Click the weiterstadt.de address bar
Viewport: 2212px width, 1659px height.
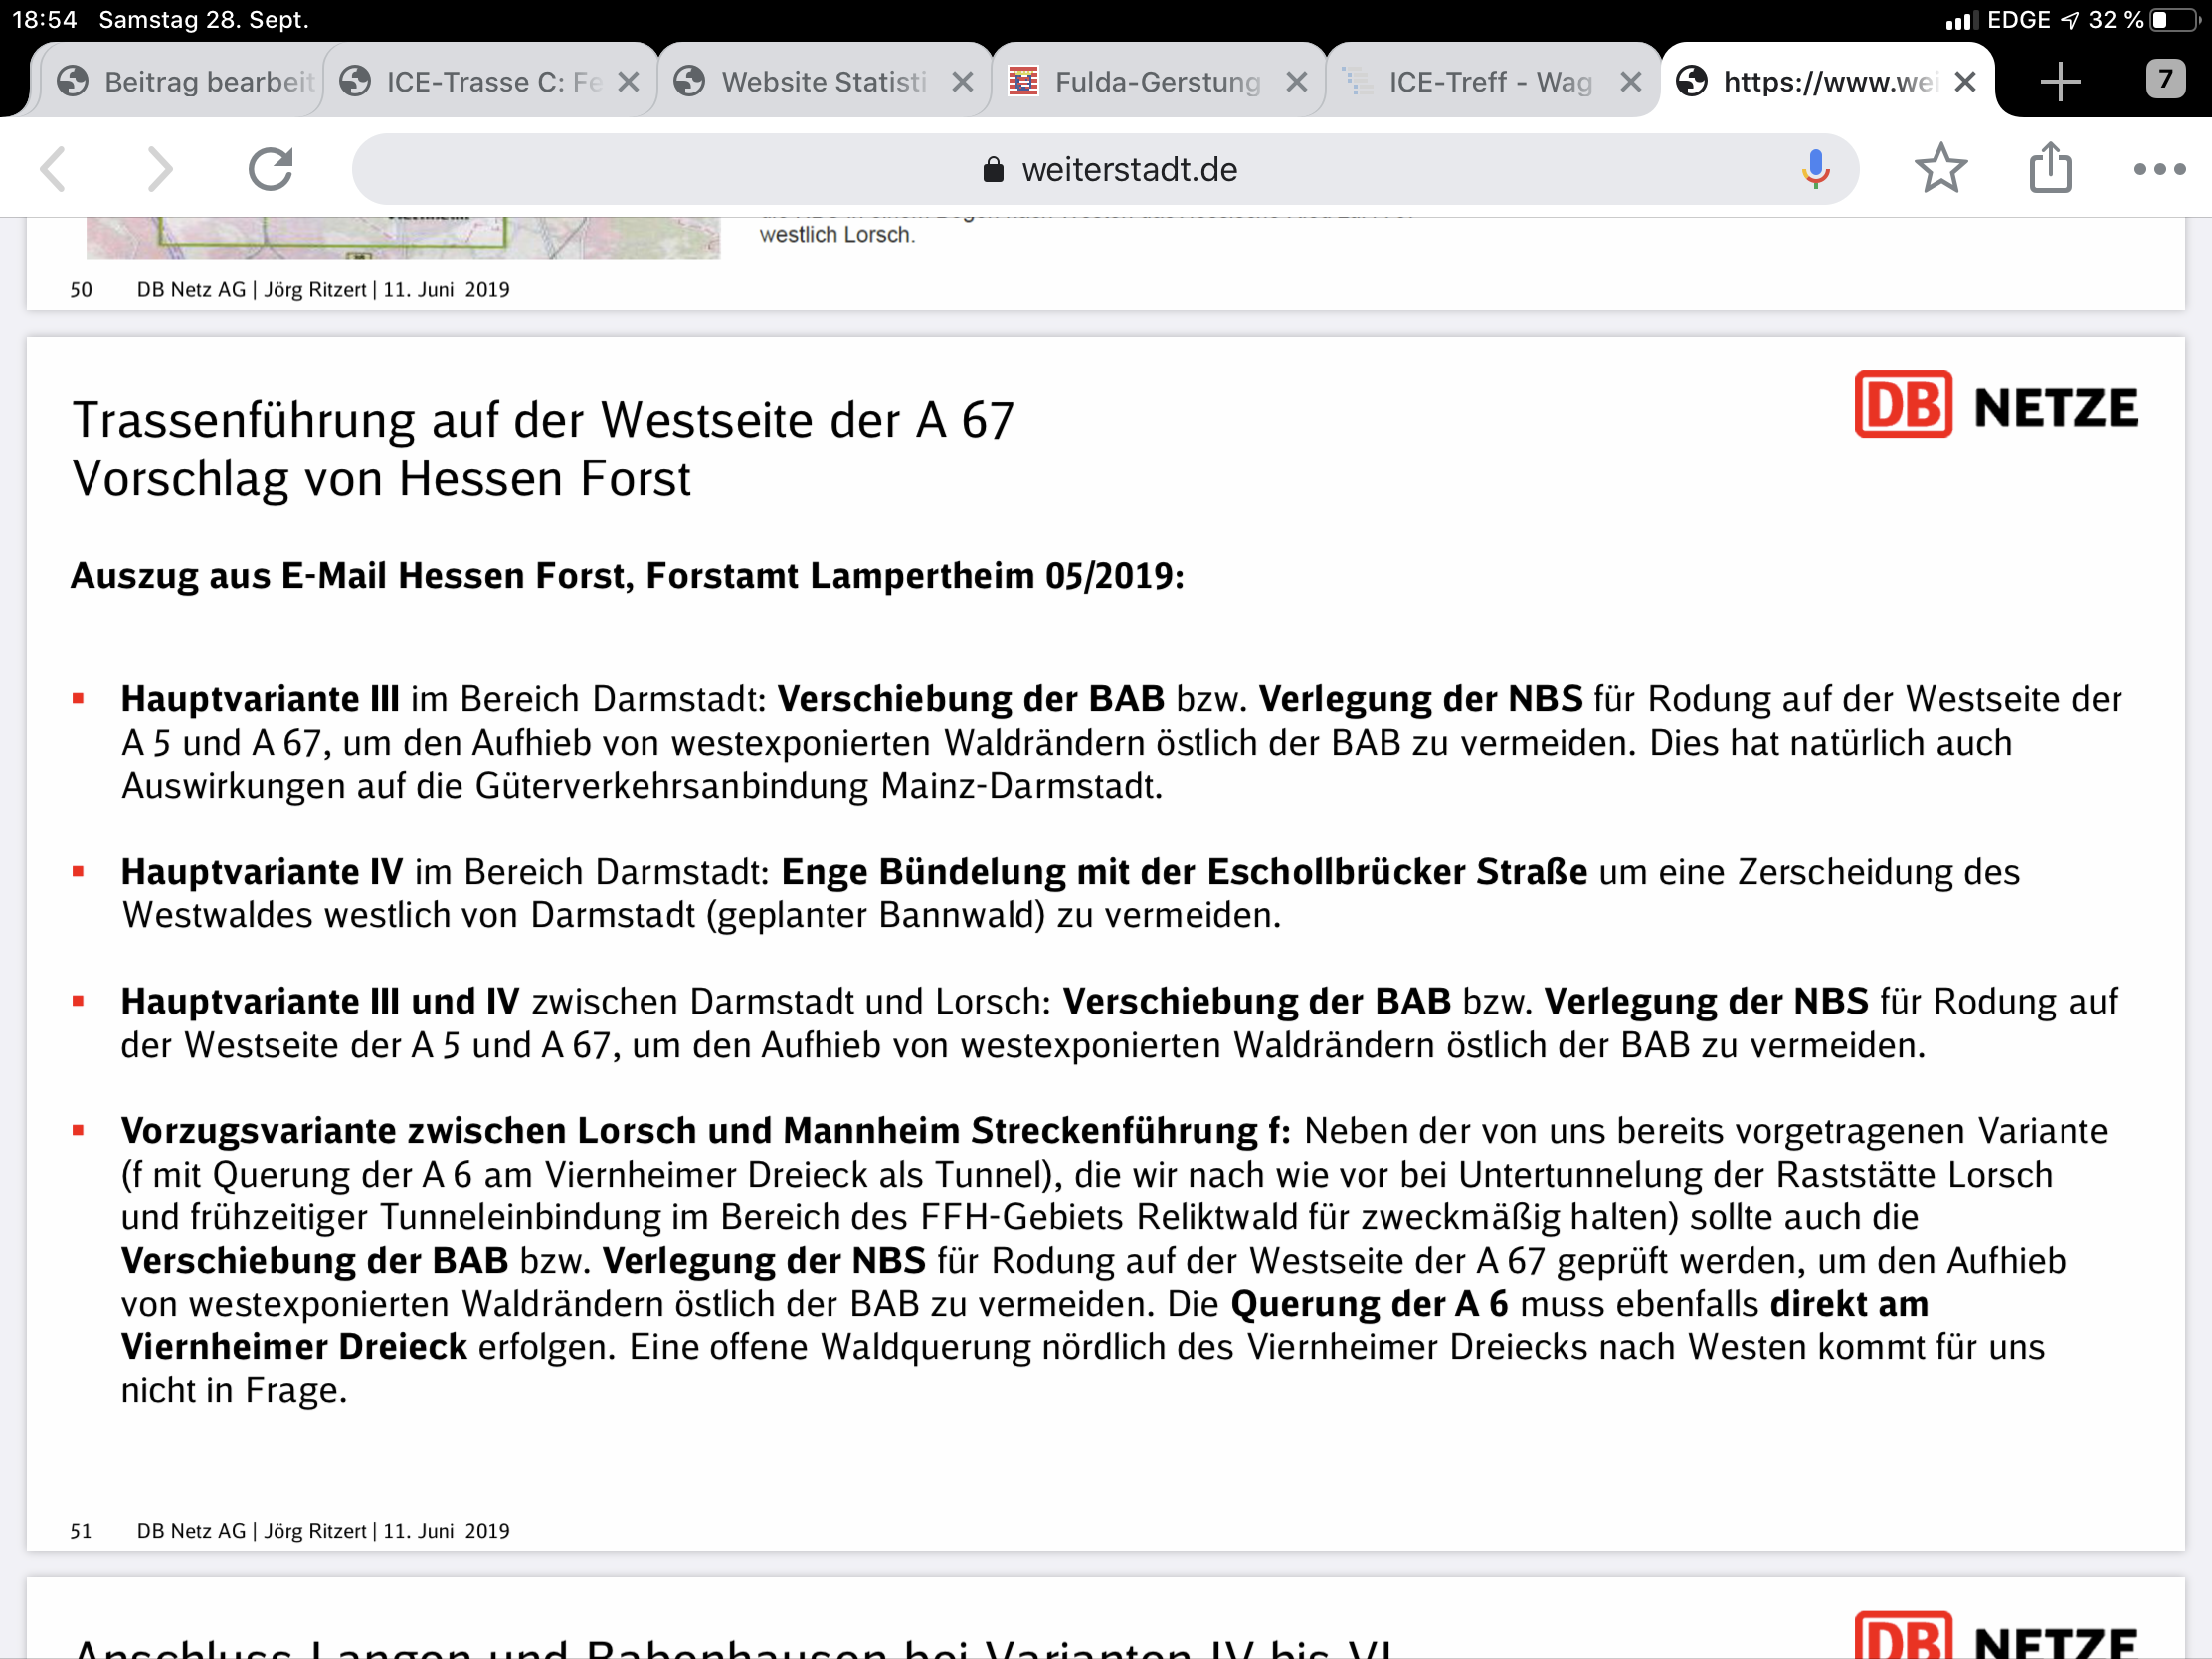(x=1105, y=169)
